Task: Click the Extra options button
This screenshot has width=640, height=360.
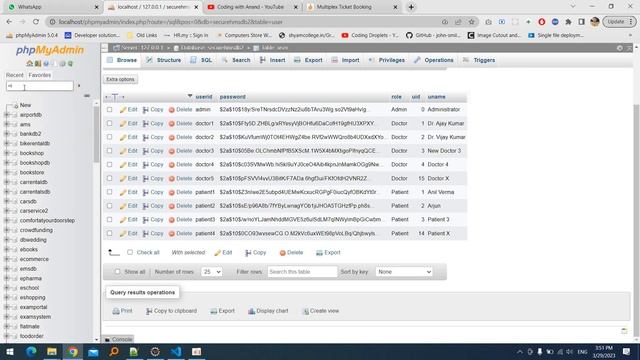Action: 120,80
